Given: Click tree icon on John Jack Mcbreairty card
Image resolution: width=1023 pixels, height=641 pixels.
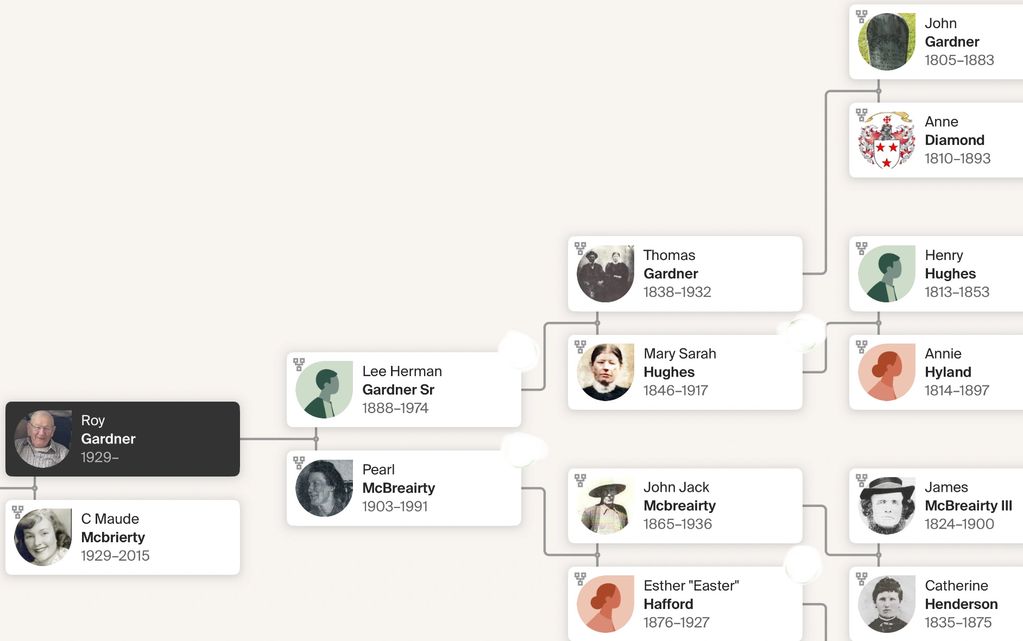Looking at the screenshot, I should 580,481.
